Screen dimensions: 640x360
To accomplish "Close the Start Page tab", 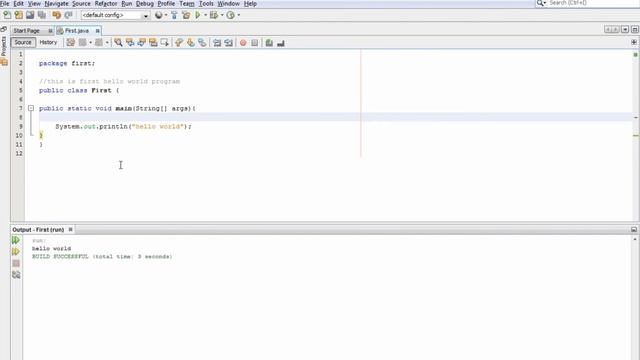I will tap(50, 31).
